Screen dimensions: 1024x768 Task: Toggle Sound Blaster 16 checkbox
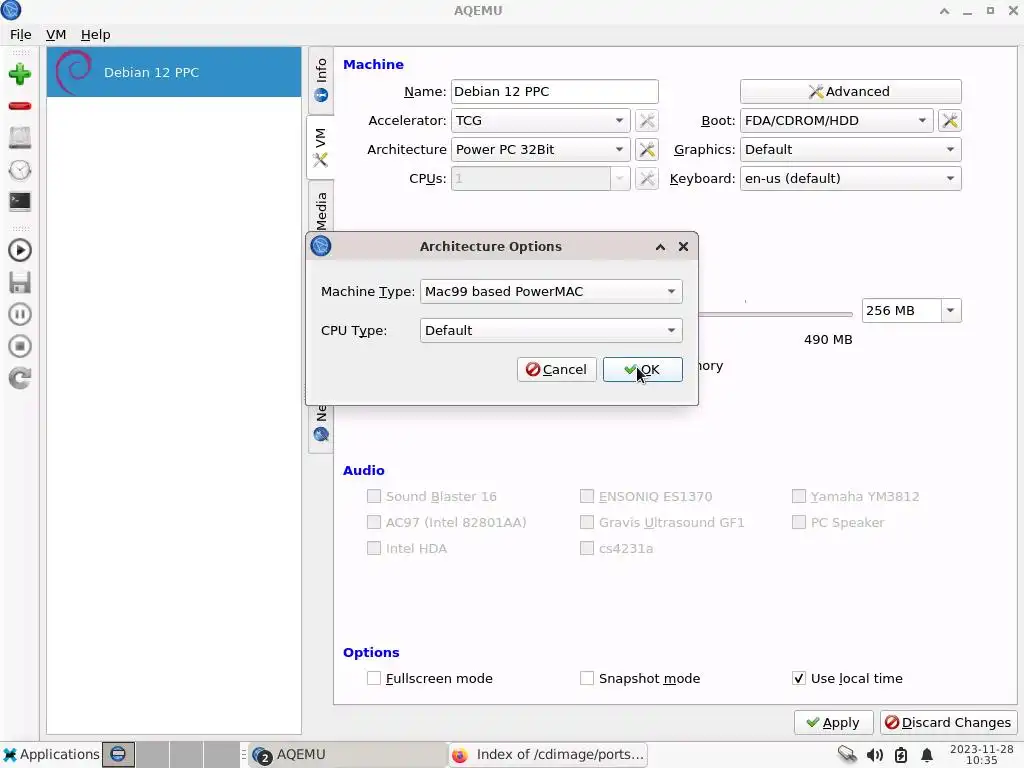pyautogui.click(x=374, y=496)
